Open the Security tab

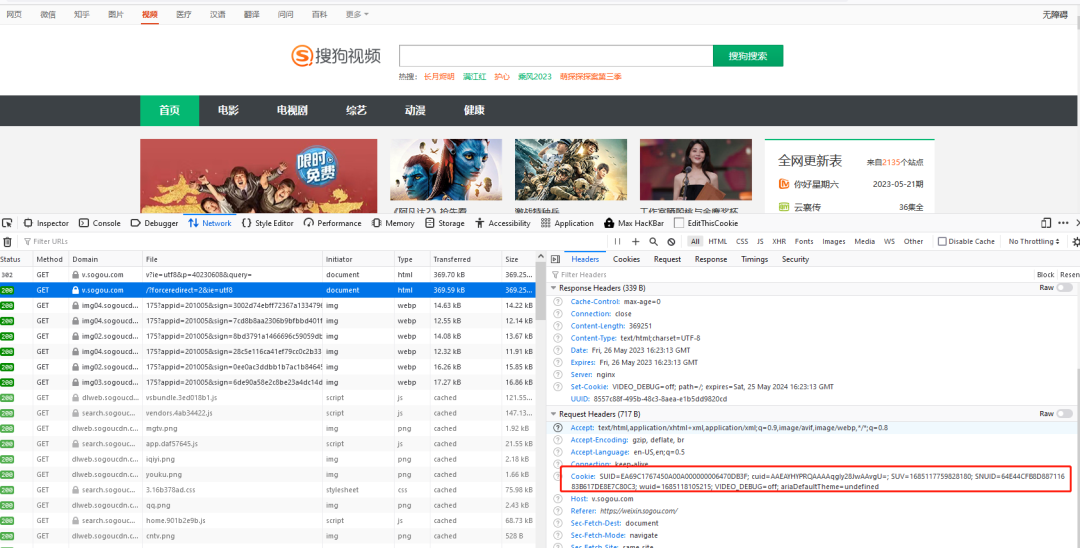[795, 260]
